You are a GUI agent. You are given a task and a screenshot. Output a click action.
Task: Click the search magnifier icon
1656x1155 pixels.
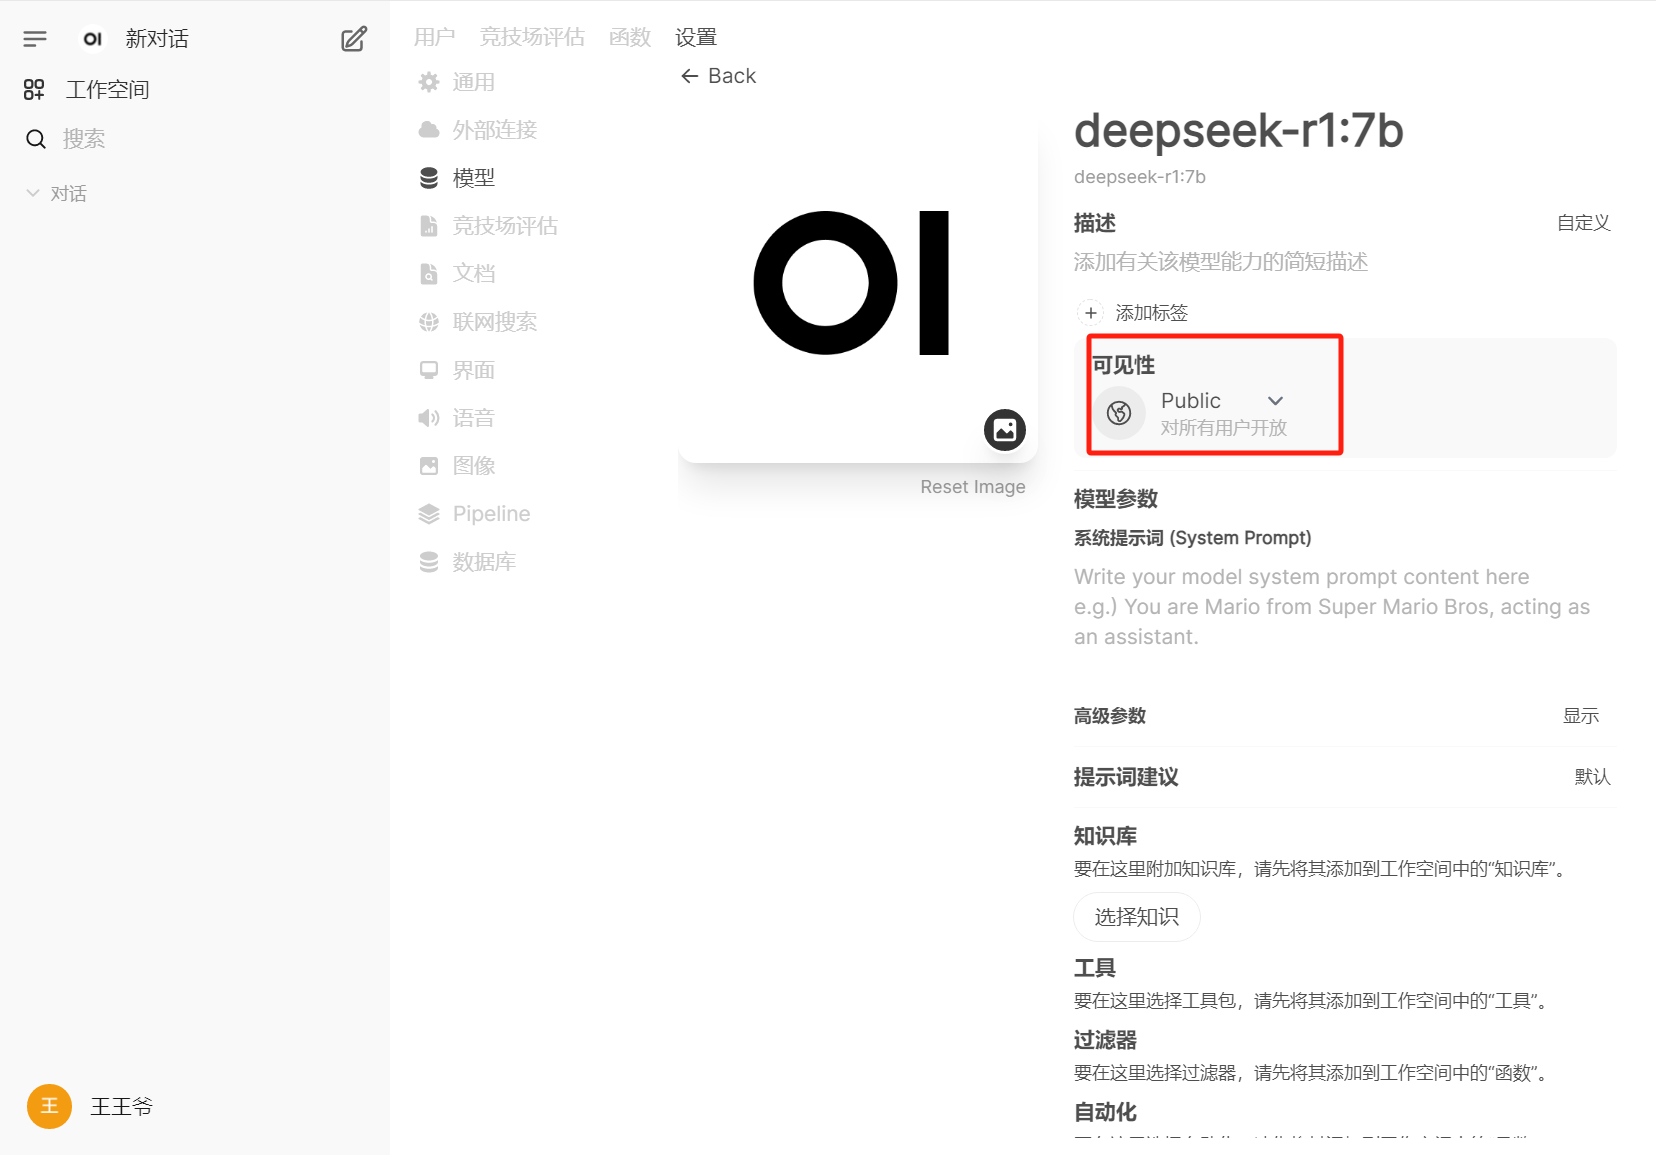coord(36,139)
